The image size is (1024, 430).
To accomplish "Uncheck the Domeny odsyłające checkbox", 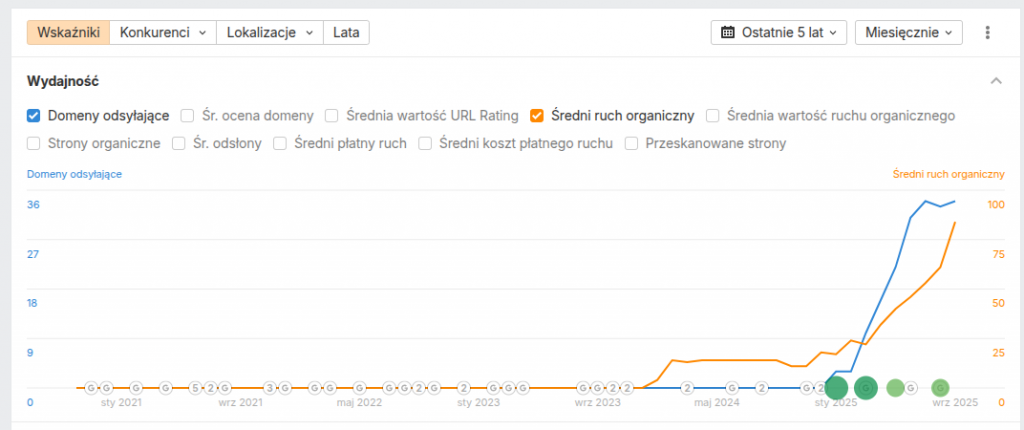I will [34, 115].
